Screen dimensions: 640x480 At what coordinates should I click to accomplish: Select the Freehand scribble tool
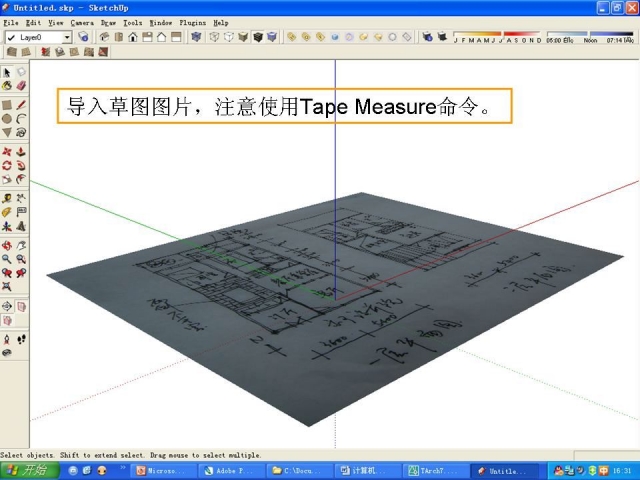(21, 132)
